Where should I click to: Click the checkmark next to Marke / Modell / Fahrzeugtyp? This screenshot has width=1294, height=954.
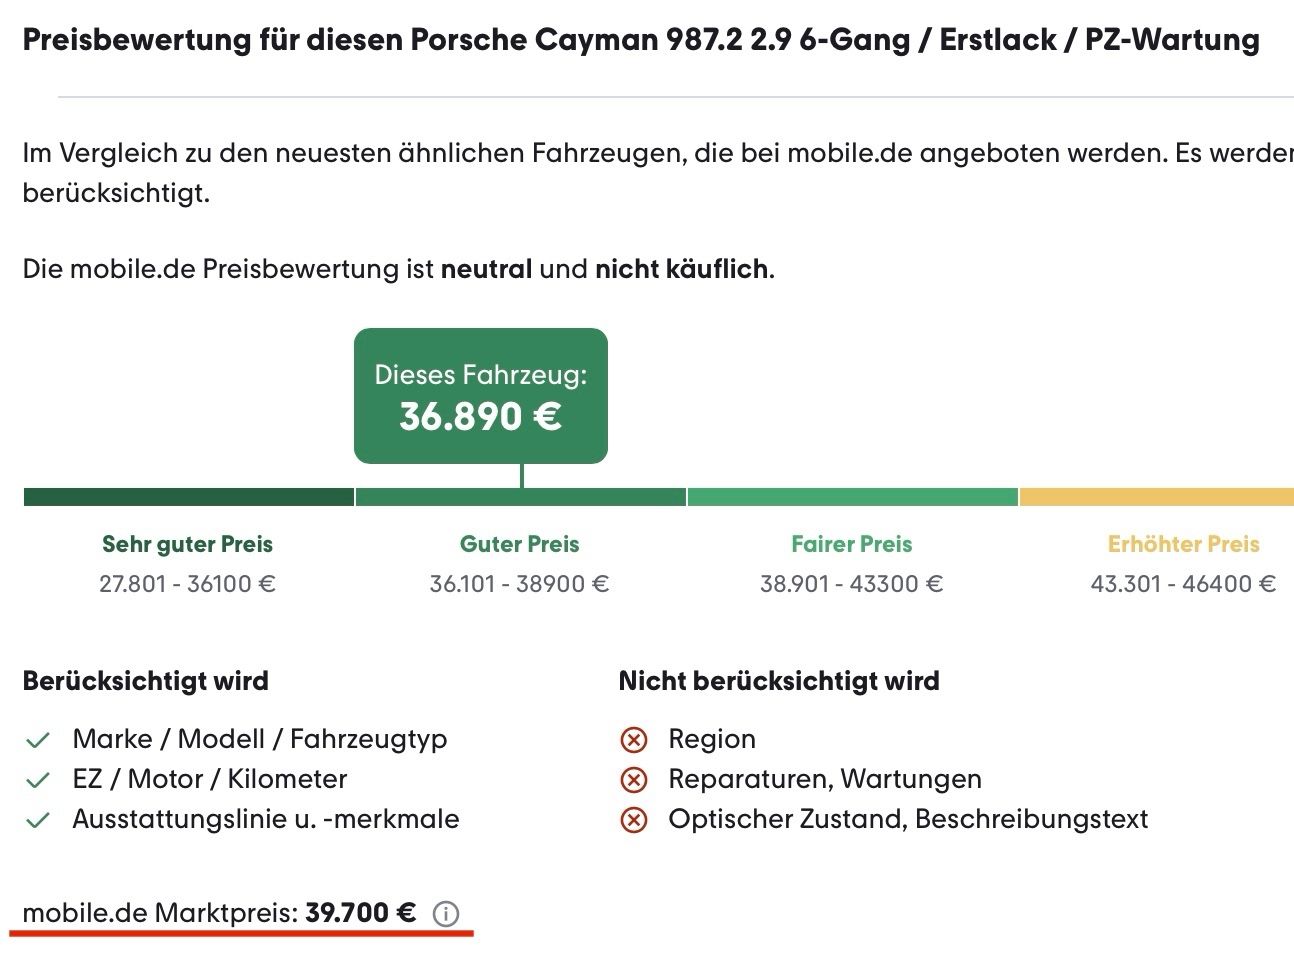point(38,740)
